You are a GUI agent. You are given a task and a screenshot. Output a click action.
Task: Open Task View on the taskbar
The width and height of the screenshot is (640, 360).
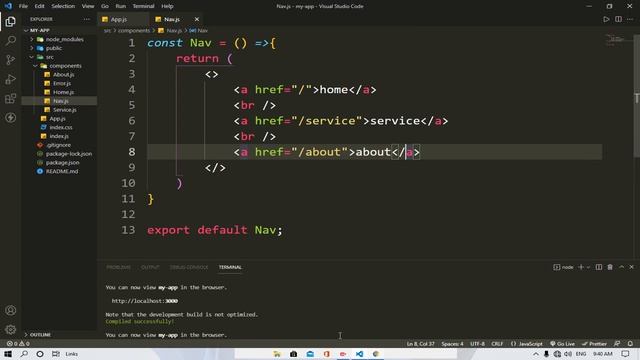(56, 354)
